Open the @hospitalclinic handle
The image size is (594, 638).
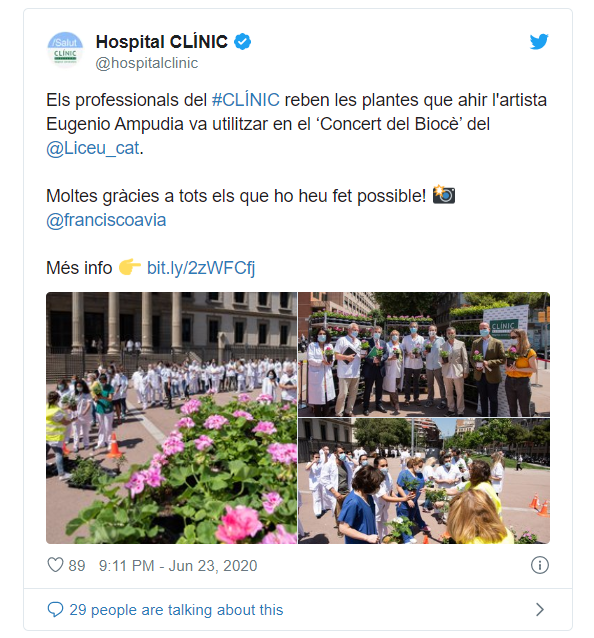click(147, 63)
